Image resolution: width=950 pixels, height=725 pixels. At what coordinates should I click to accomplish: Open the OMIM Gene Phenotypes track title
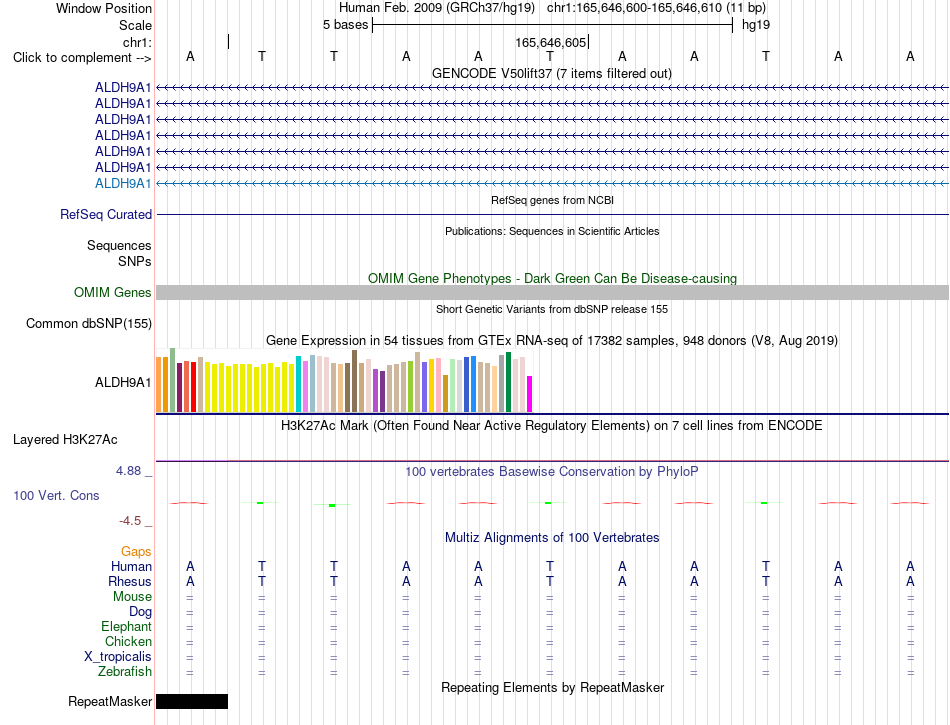[552, 279]
